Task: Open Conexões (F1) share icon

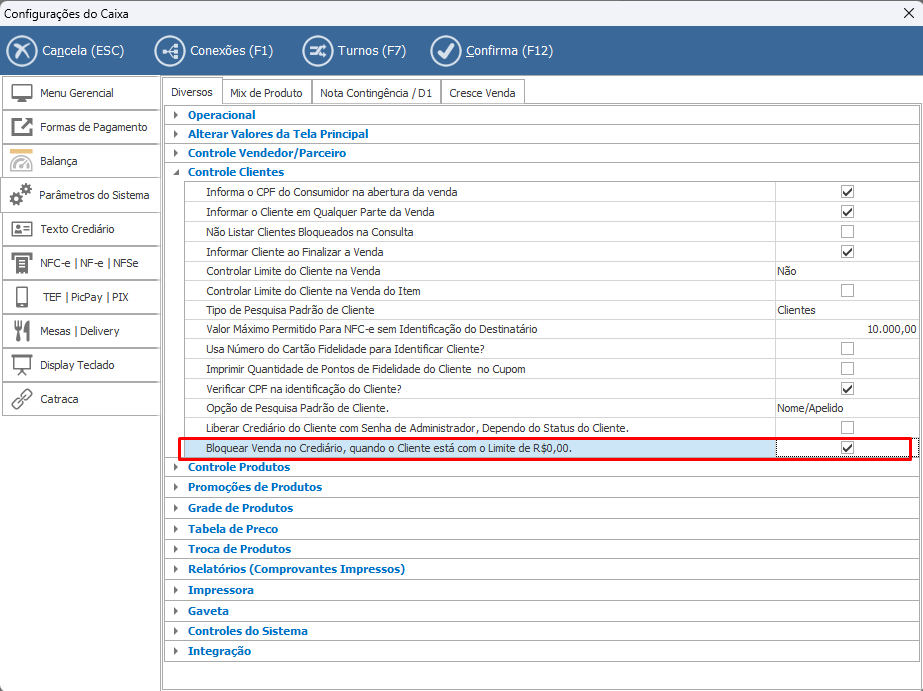Action: (169, 51)
